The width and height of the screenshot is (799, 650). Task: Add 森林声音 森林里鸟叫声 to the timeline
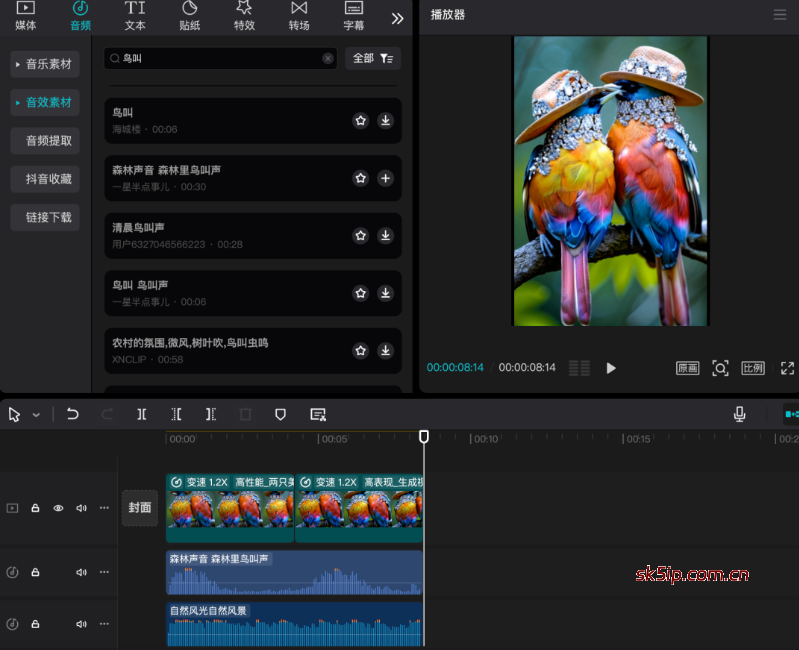pos(386,178)
